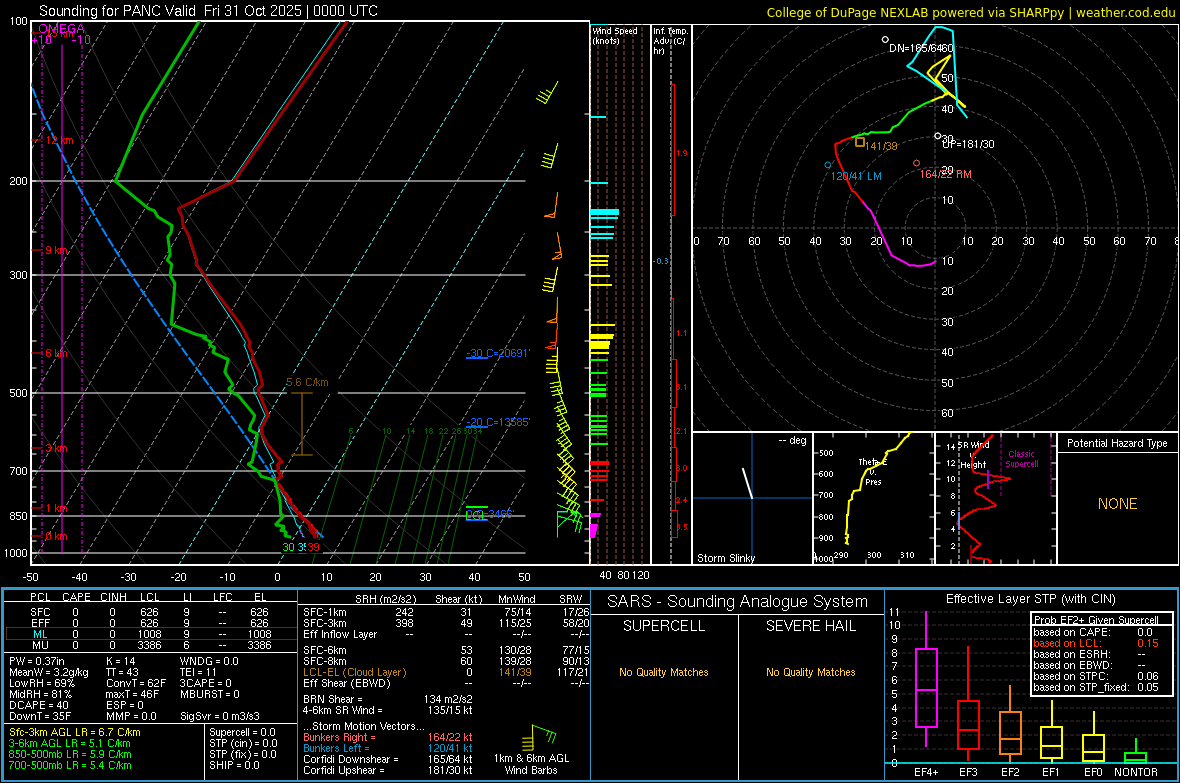Viewport: 1180px width, 783px height.
Task: Click the Corfidi Upshear = 181/30 kt line
Action: tap(388, 770)
